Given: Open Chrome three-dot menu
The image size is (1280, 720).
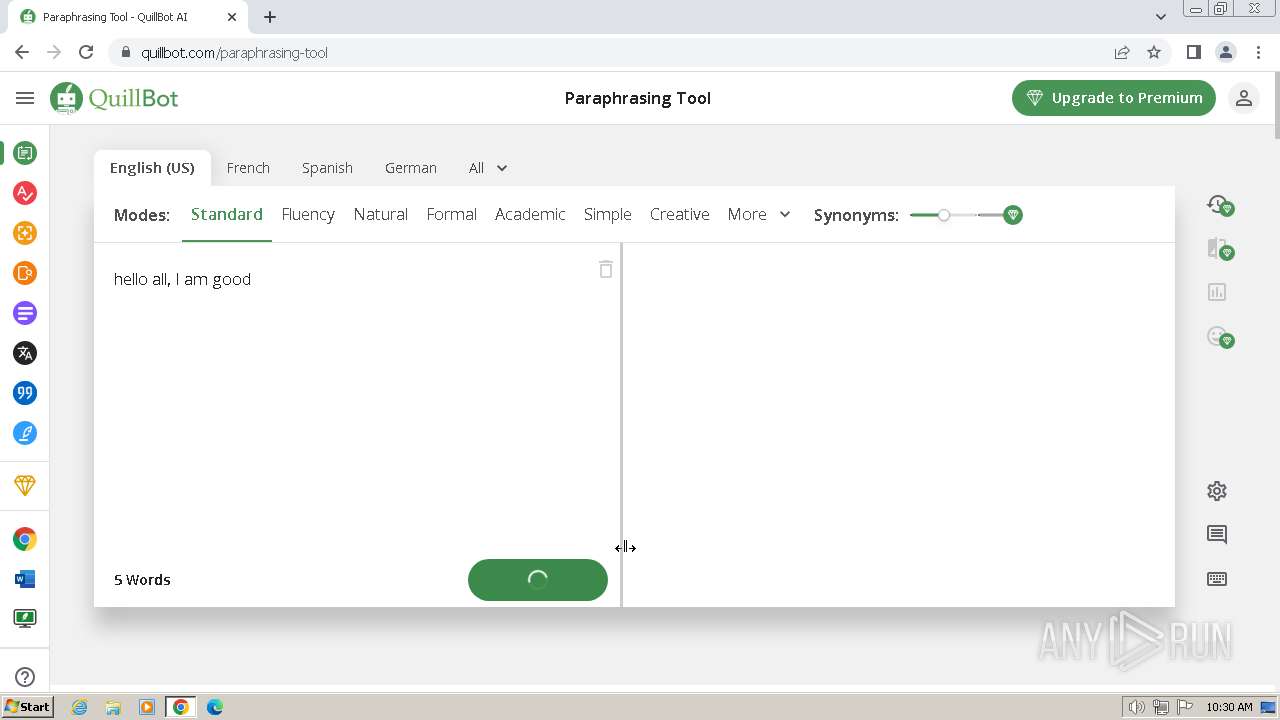Looking at the screenshot, I should point(1257,52).
